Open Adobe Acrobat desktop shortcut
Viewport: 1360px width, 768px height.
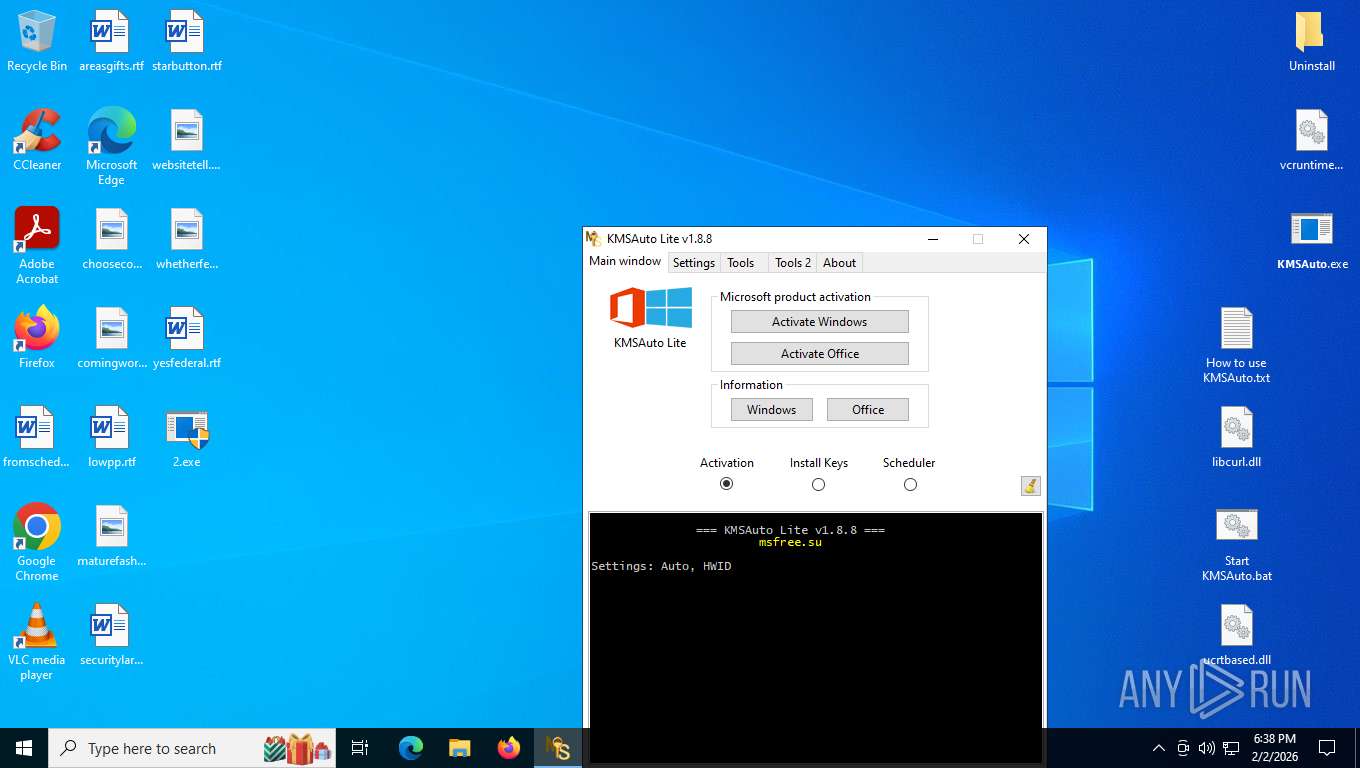click(x=37, y=246)
